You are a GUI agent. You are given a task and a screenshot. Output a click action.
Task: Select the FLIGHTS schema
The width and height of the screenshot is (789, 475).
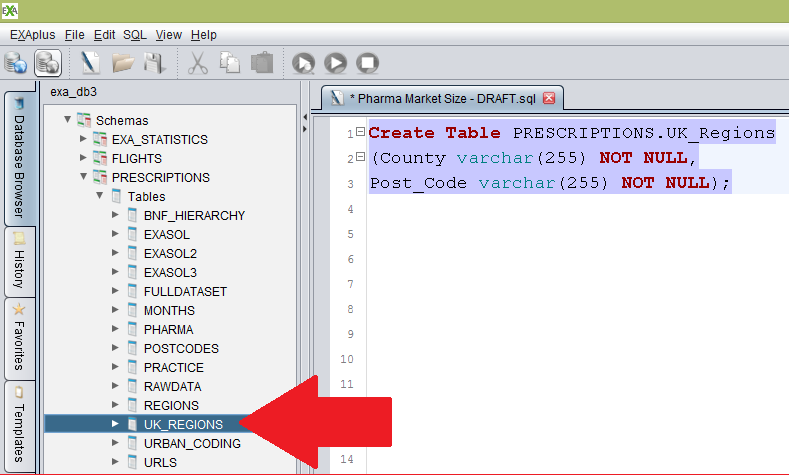[137, 159]
